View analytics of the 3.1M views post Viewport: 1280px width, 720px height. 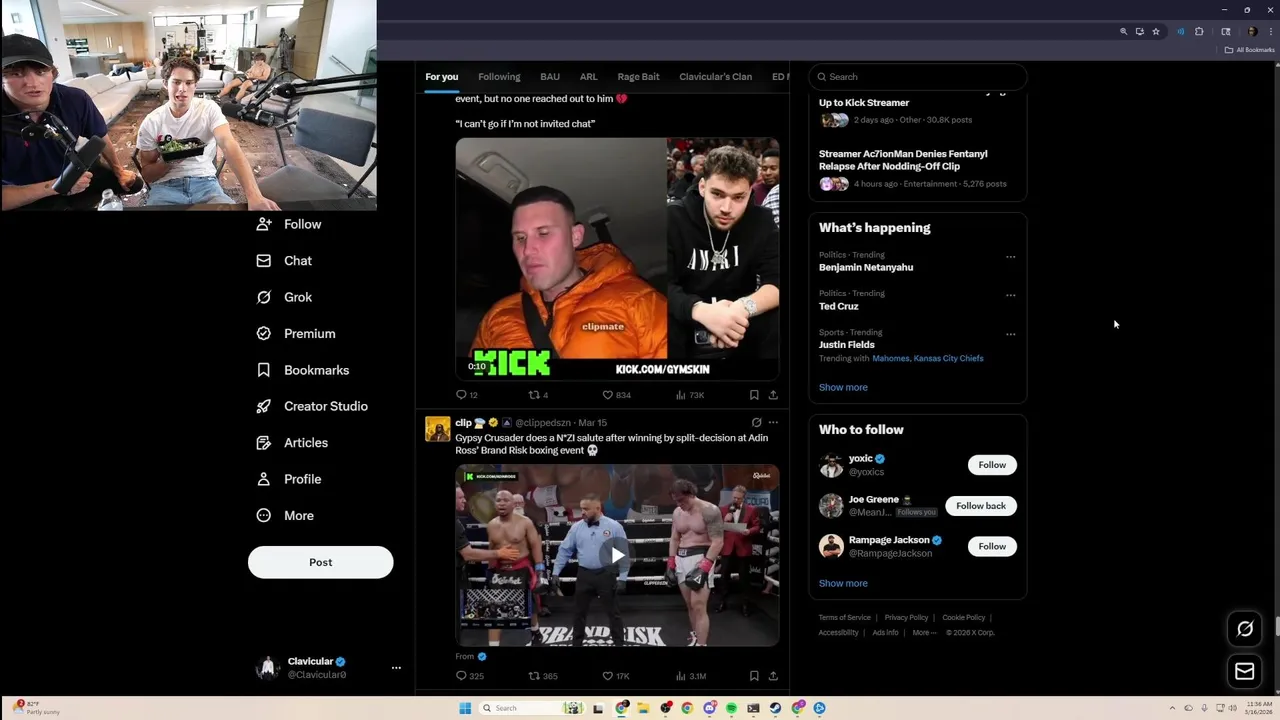(681, 676)
